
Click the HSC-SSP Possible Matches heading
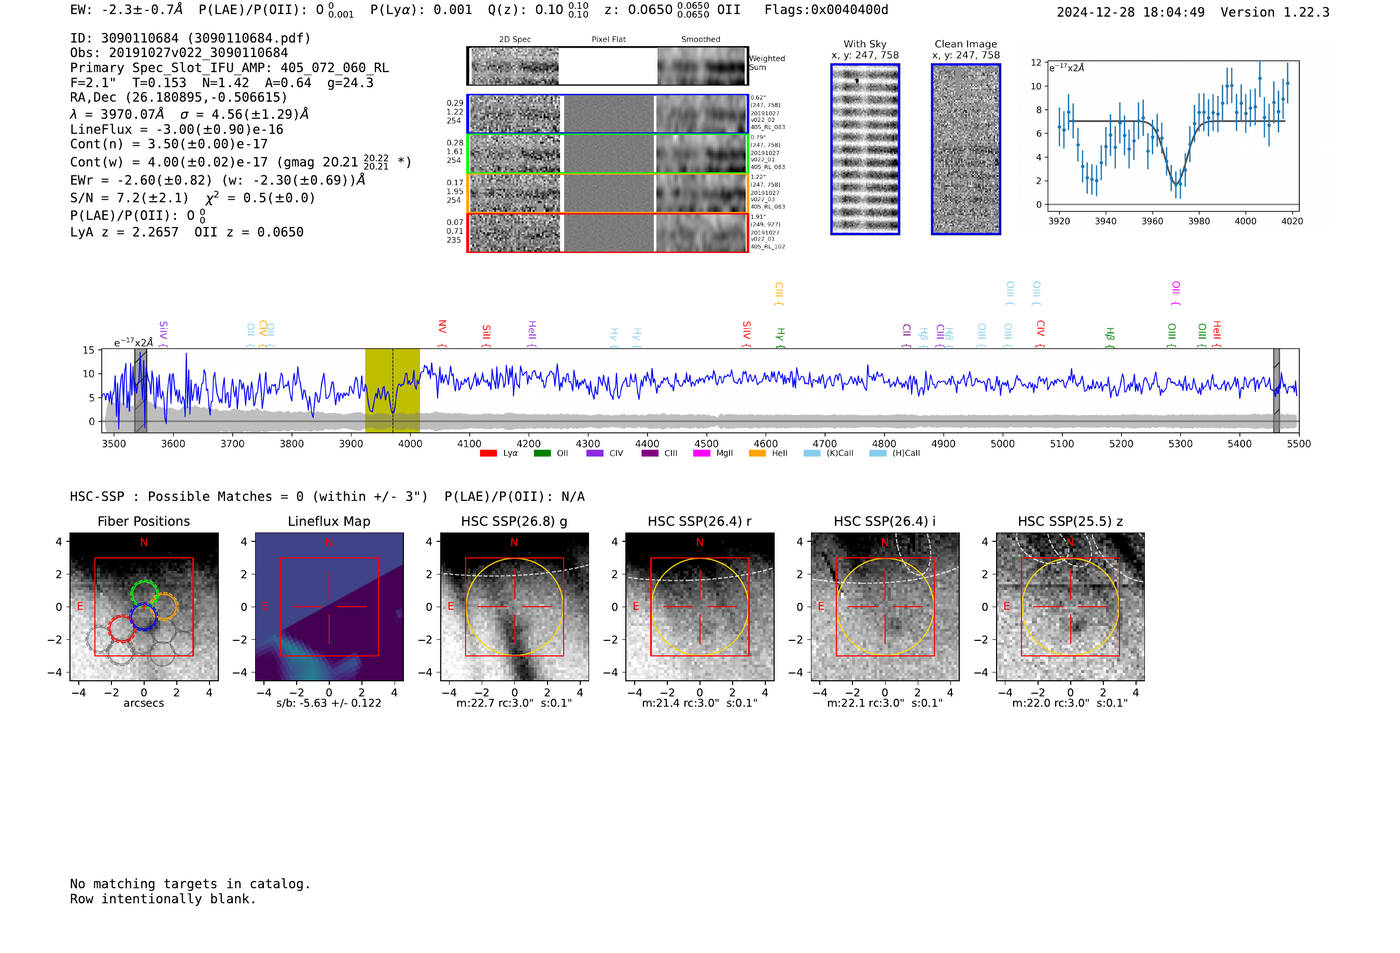(327, 496)
